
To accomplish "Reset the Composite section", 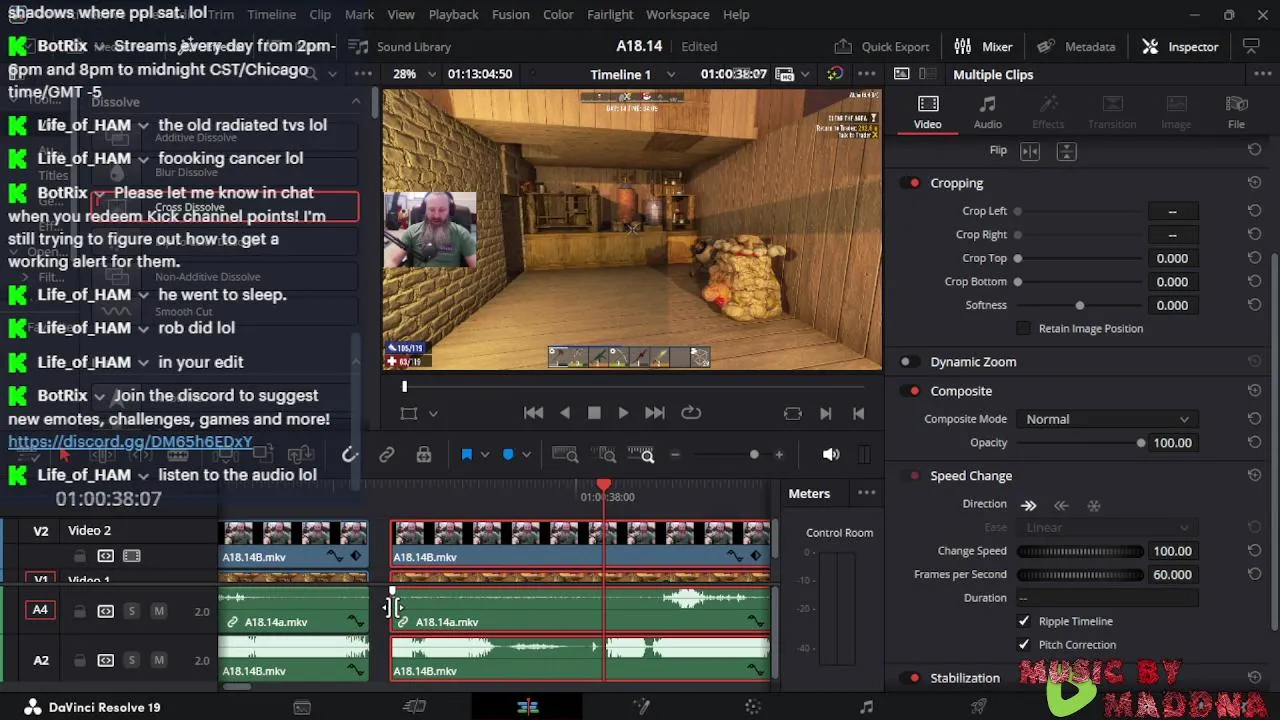I will pyautogui.click(x=1254, y=391).
